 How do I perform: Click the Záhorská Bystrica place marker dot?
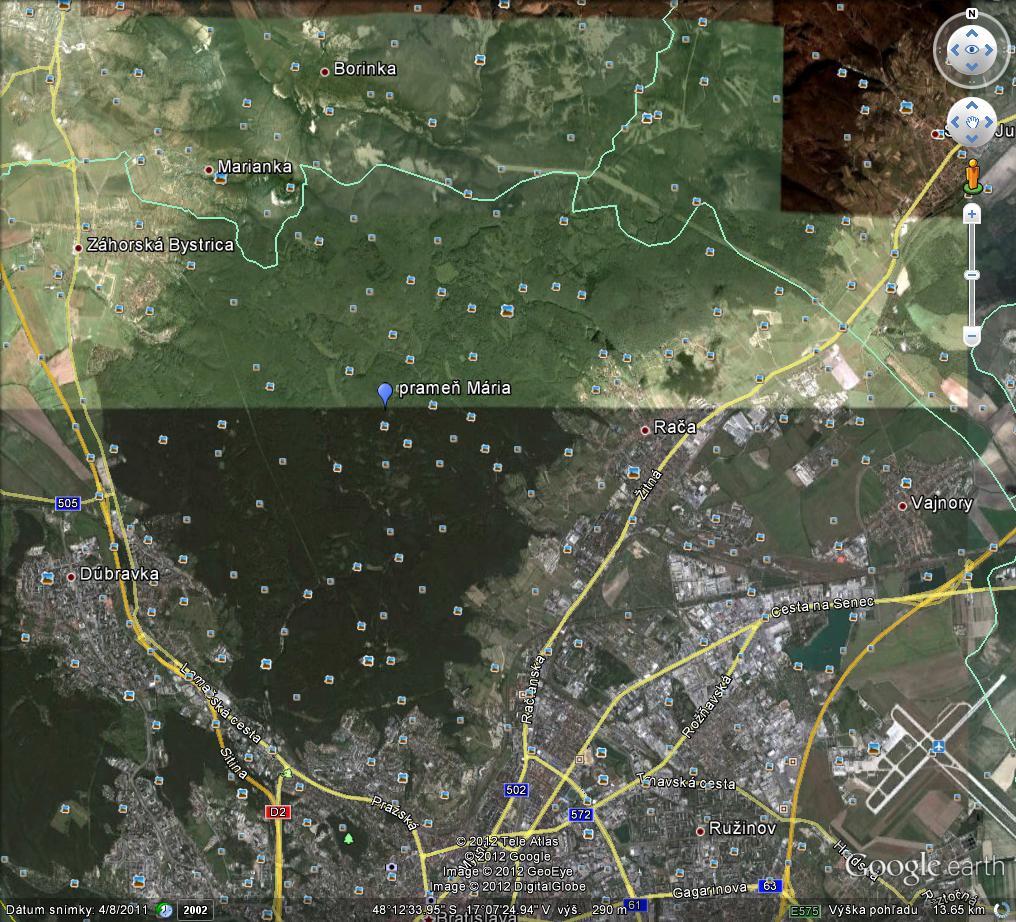click(x=77, y=248)
